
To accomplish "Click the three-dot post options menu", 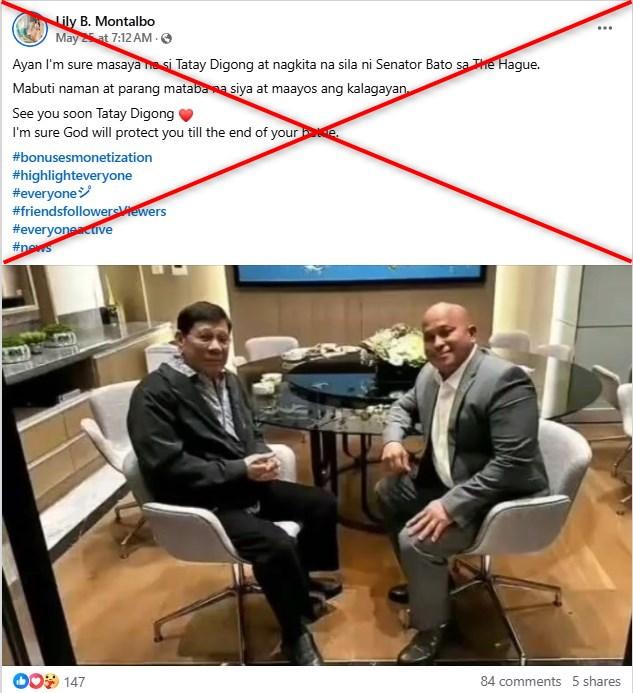I will (605, 28).
